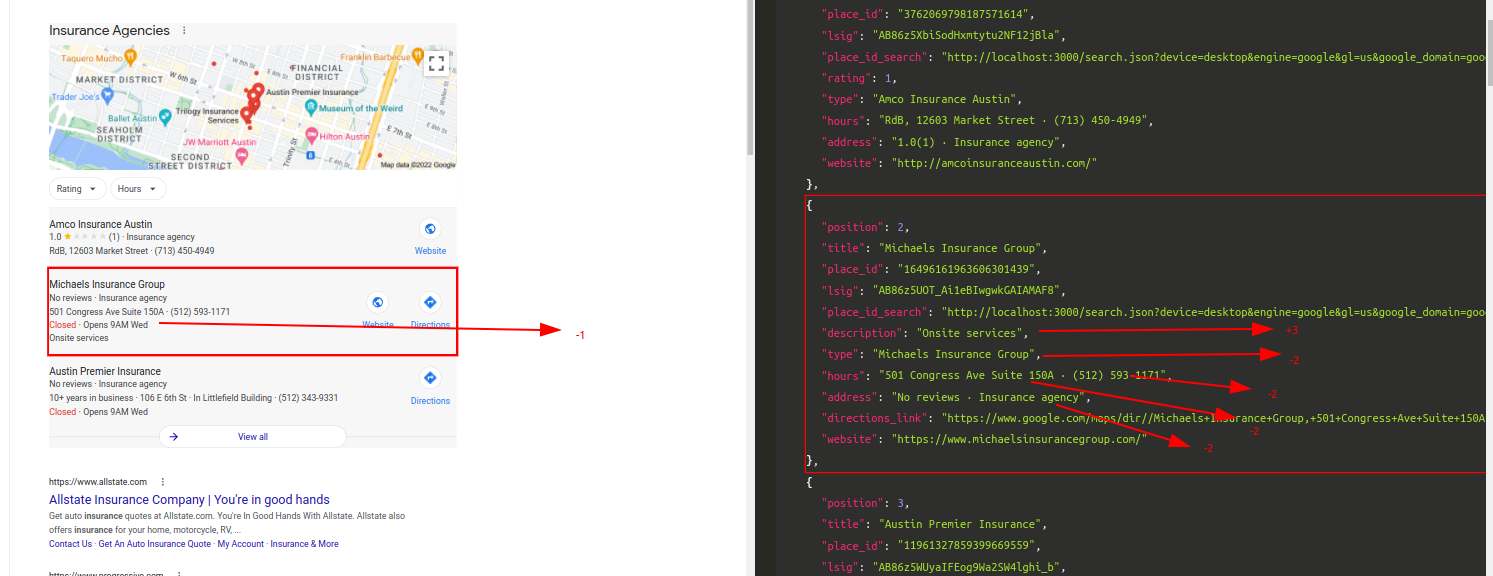The image size is (1493, 576).
Task: Click JSON place_id value 16496161963606301439
Action: click(964, 269)
